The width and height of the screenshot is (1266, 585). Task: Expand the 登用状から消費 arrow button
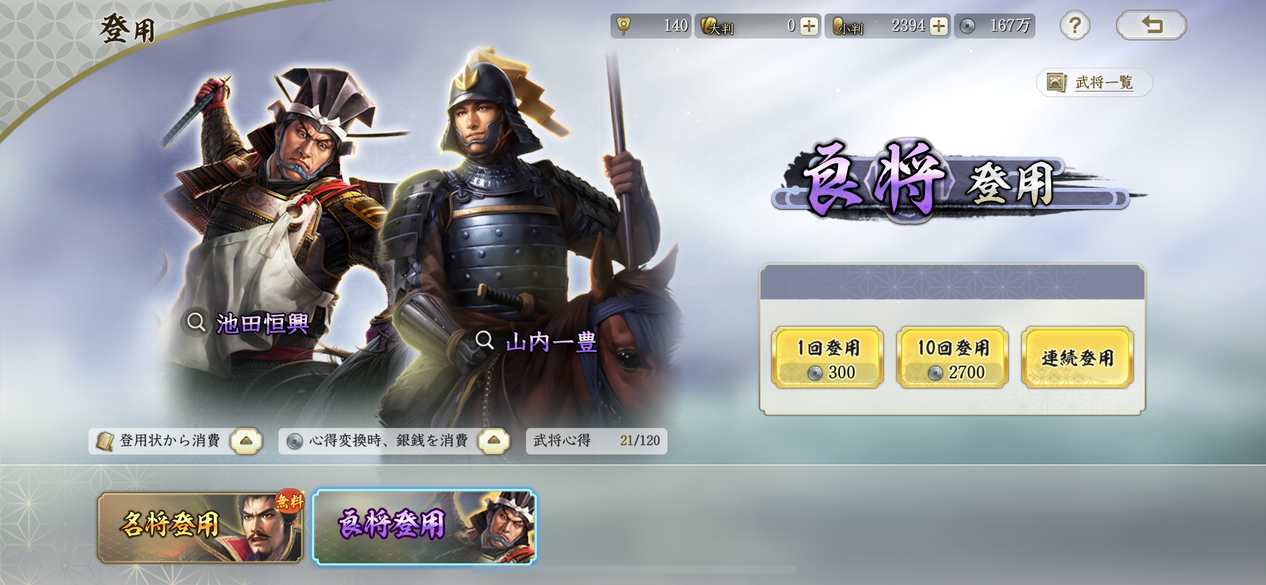pos(246,441)
